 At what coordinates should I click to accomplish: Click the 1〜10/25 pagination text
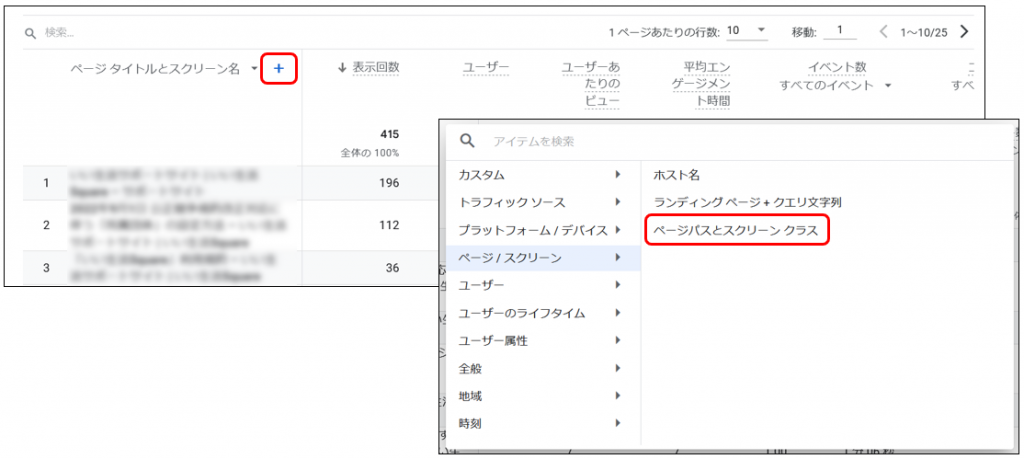coord(923,32)
